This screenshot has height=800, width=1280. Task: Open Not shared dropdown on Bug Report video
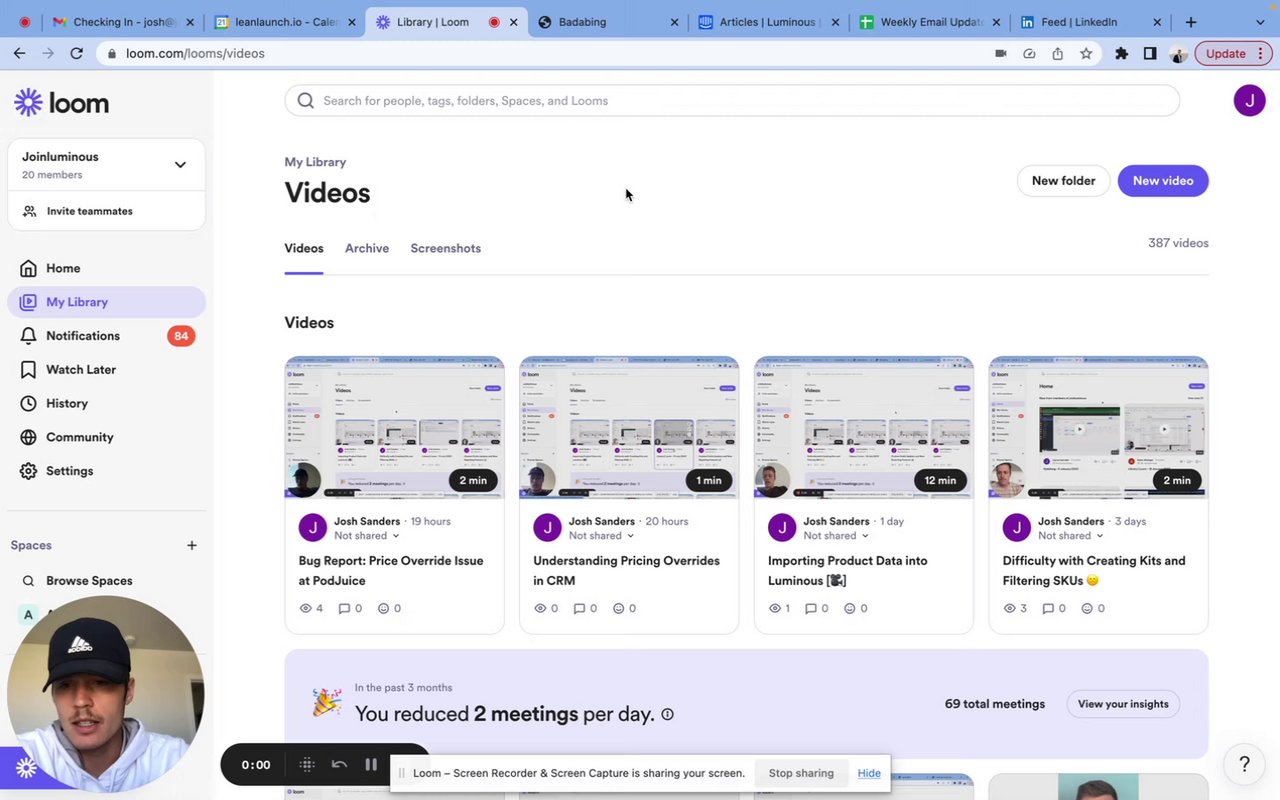[x=366, y=536]
